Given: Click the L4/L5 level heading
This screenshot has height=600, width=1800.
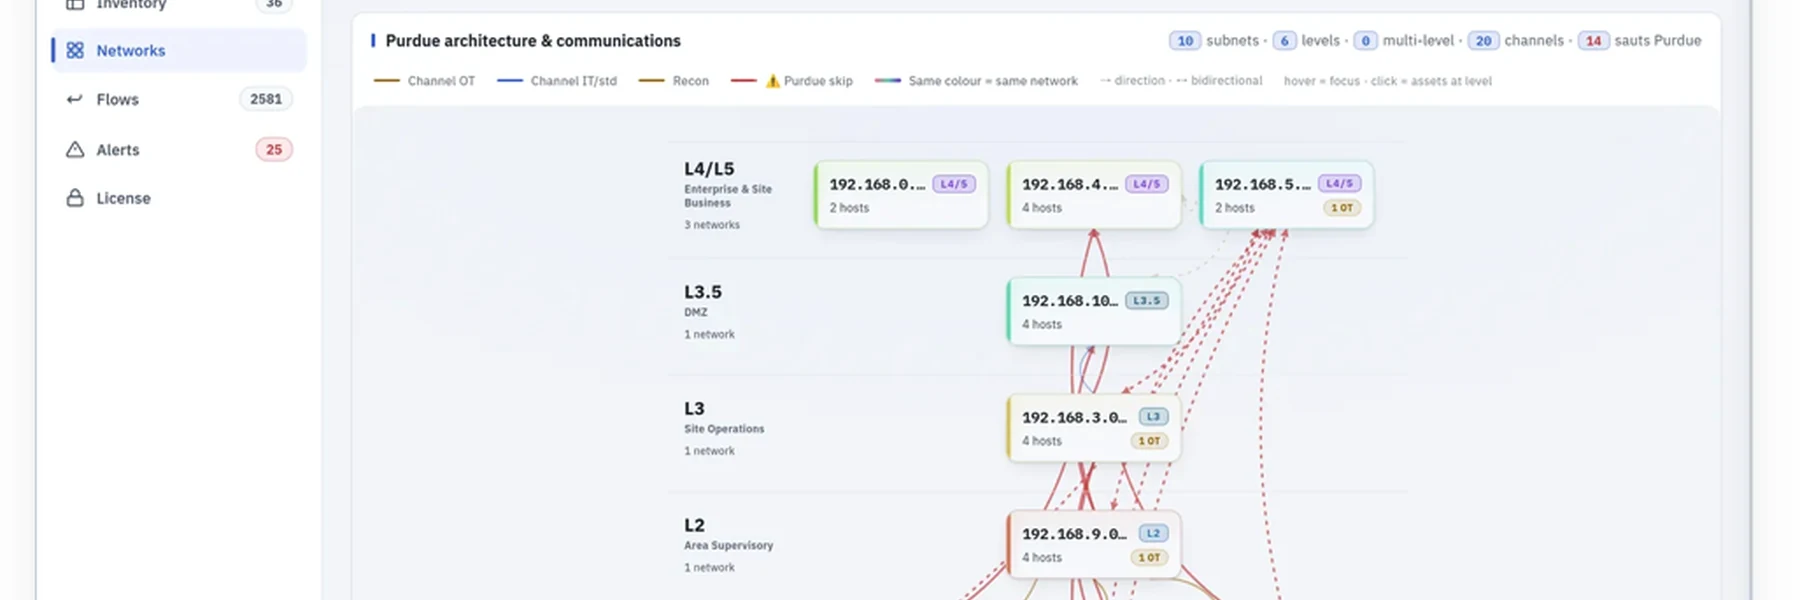Looking at the screenshot, I should [709, 169].
